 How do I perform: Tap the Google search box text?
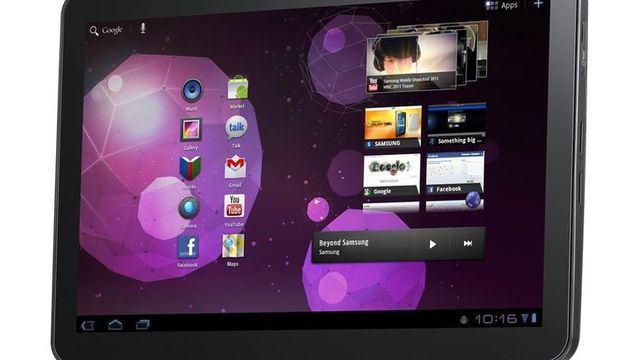[112, 30]
